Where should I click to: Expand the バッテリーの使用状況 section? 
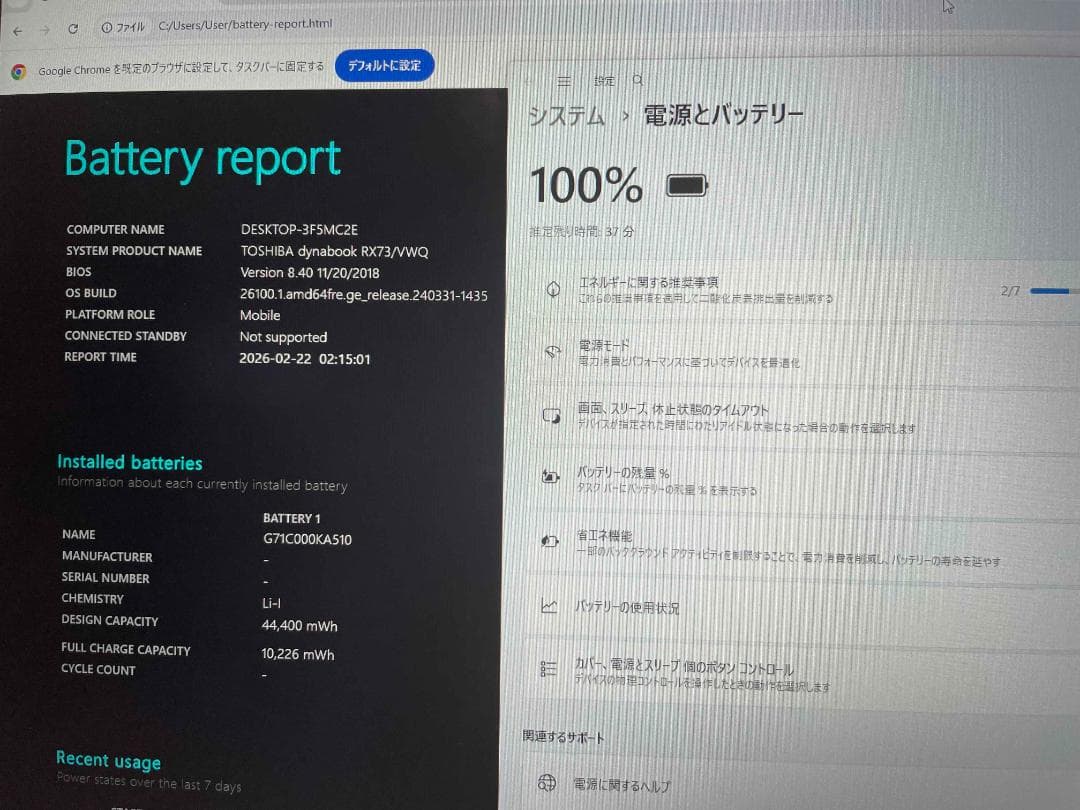pyautogui.click(x=802, y=608)
